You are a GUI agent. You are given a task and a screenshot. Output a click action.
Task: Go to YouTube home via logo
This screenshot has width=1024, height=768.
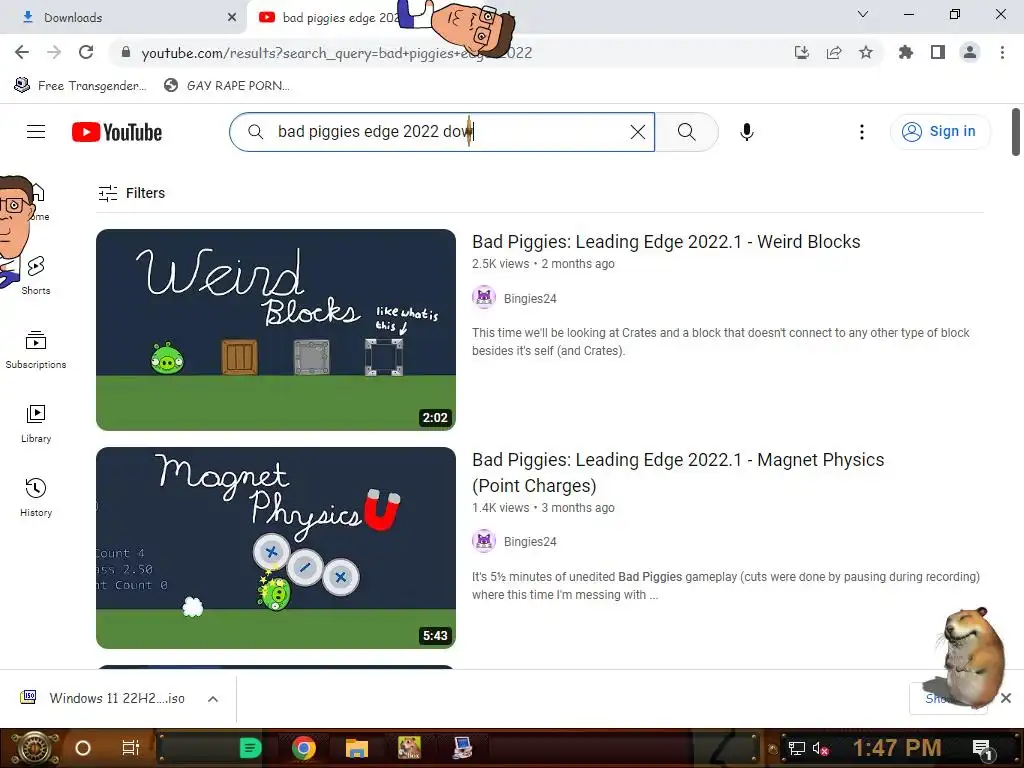coord(117,132)
